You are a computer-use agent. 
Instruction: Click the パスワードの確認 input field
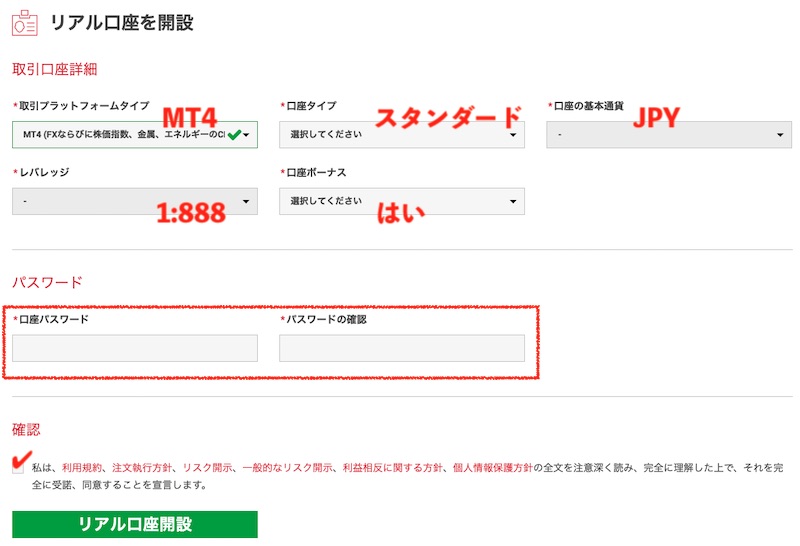[x=402, y=348]
